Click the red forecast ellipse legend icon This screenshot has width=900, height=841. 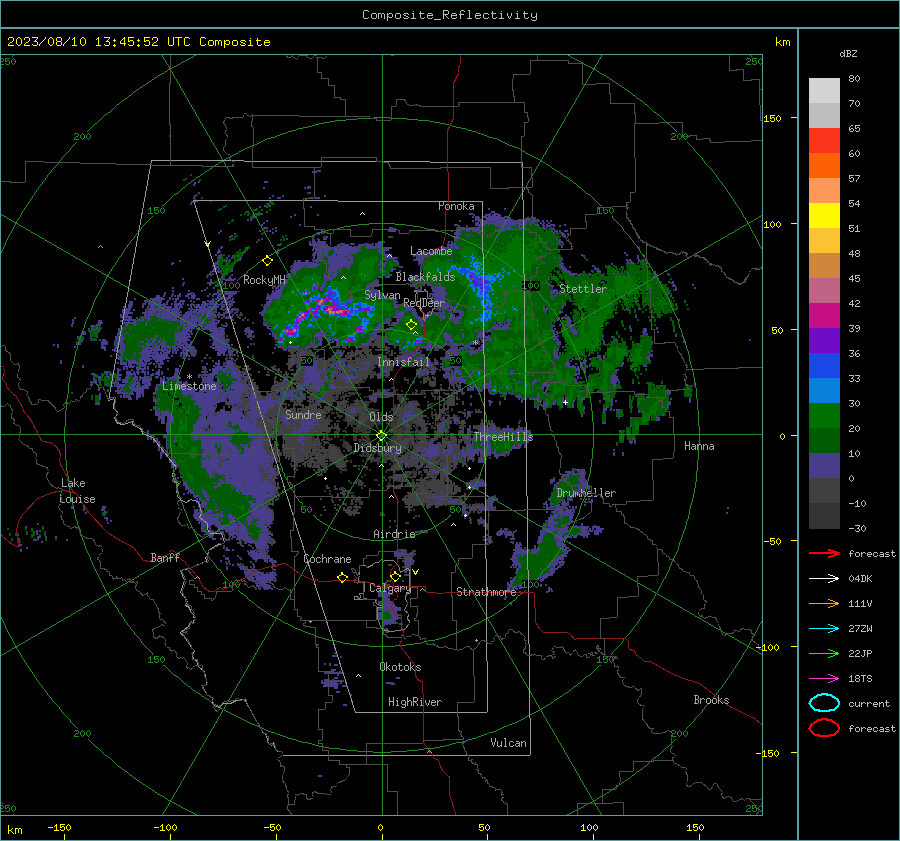pyautogui.click(x=824, y=728)
